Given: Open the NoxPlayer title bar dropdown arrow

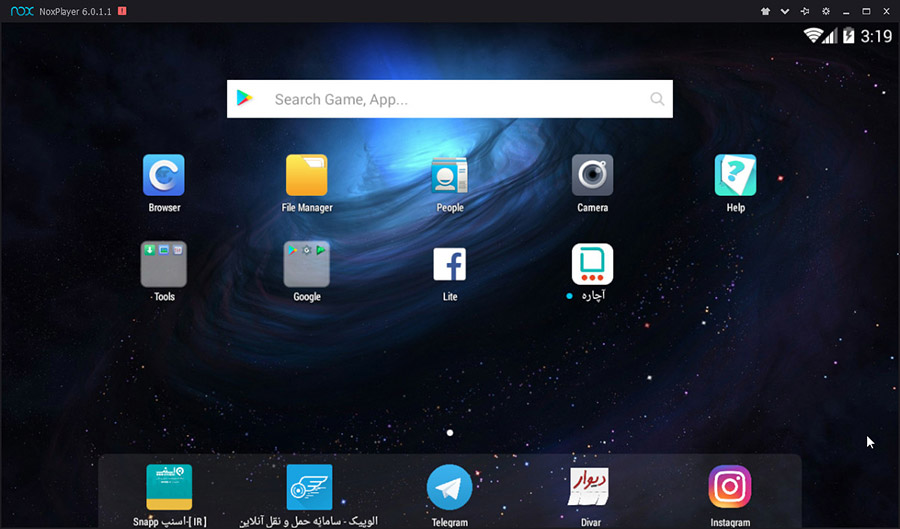Looking at the screenshot, I should point(785,11).
